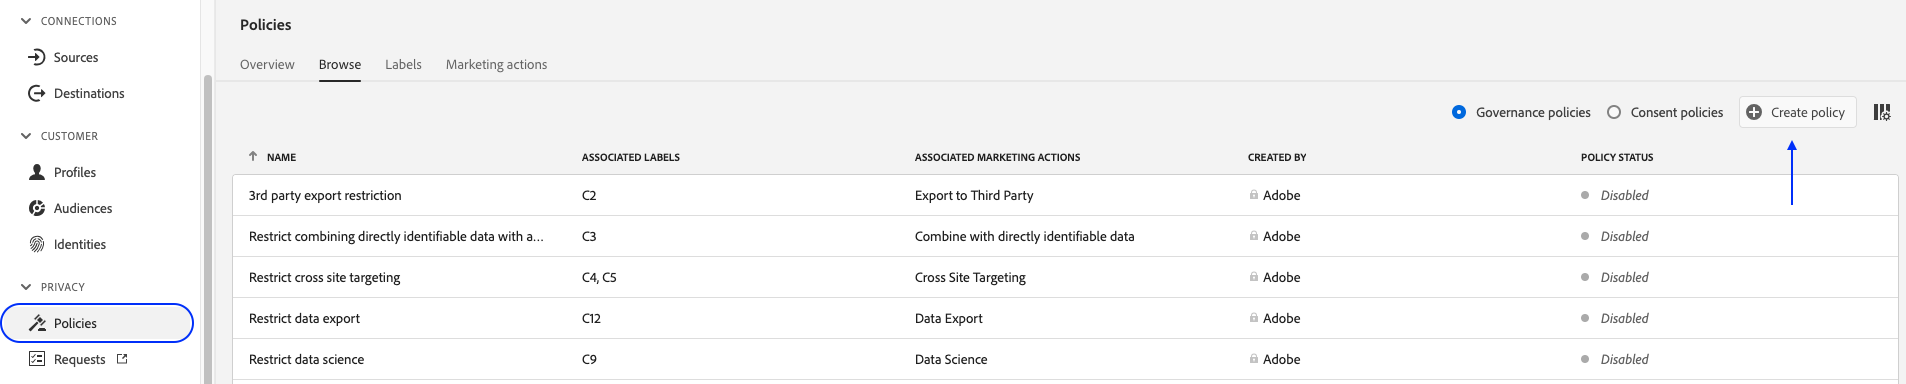Open the column settings icon
This screenshot has width=1906, height=384.
(1882, 112)
